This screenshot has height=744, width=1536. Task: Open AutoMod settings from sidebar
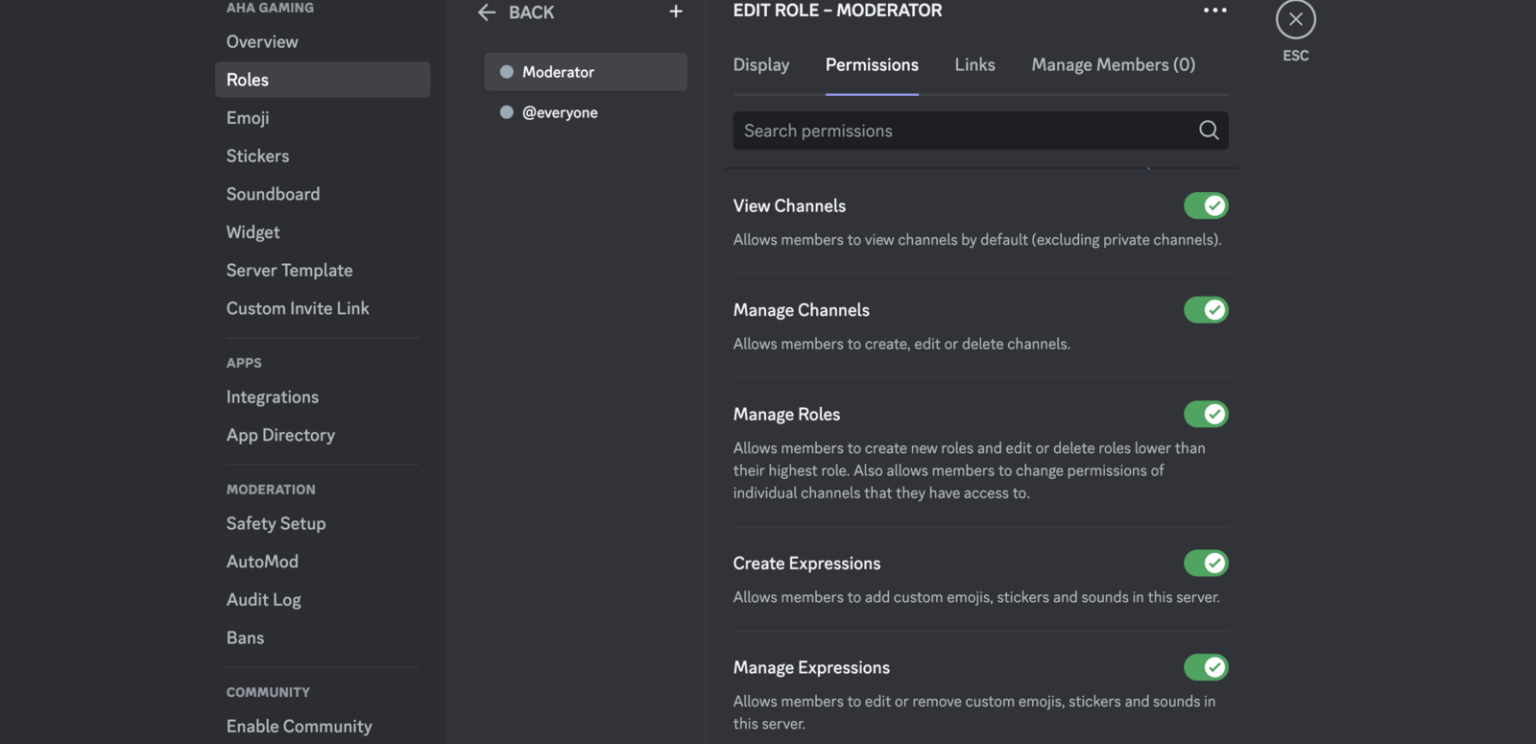(x=262, y=561)
